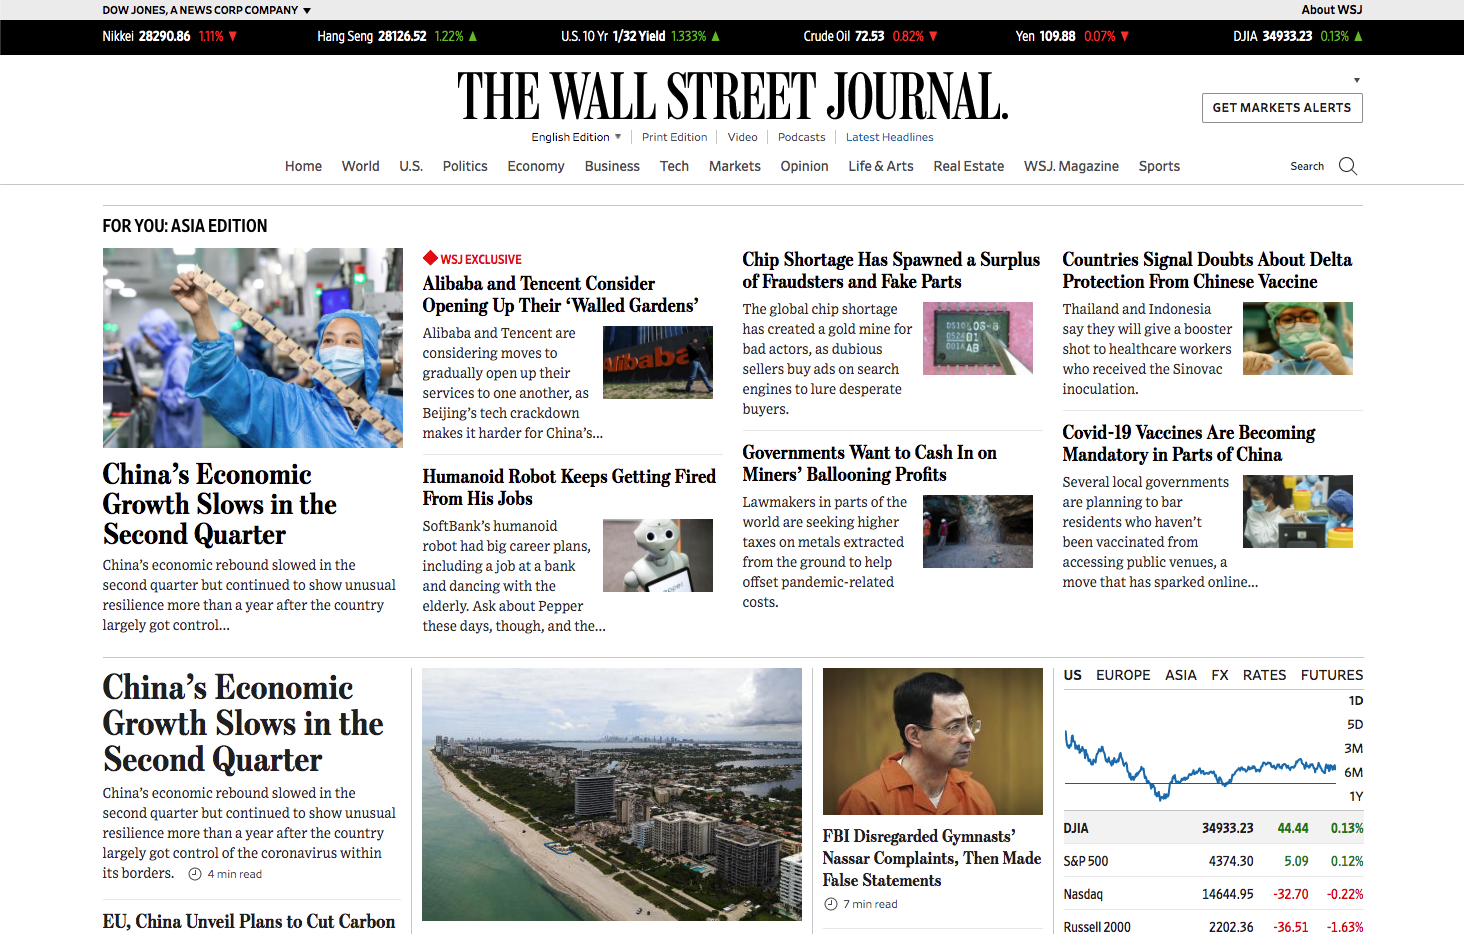
Task: Click the U.S. 10 Yr green up arrow
Action: (x=715, y=36)
